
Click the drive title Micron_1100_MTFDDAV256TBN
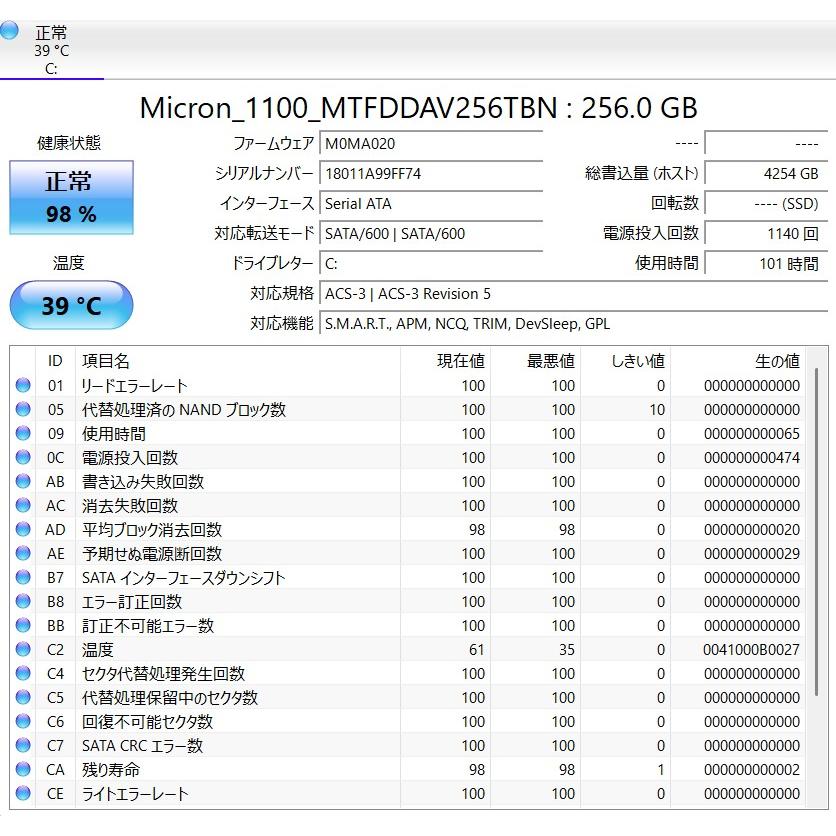click(349, 108)
